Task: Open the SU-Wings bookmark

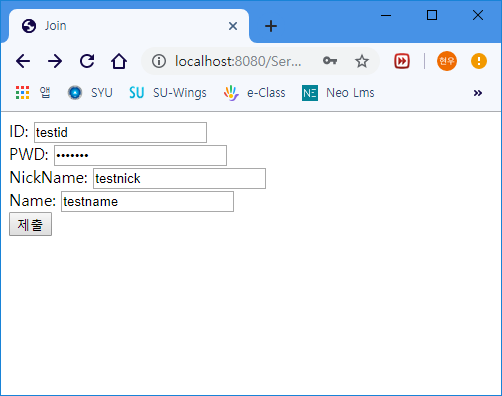Action: click(x=168, y=93)
